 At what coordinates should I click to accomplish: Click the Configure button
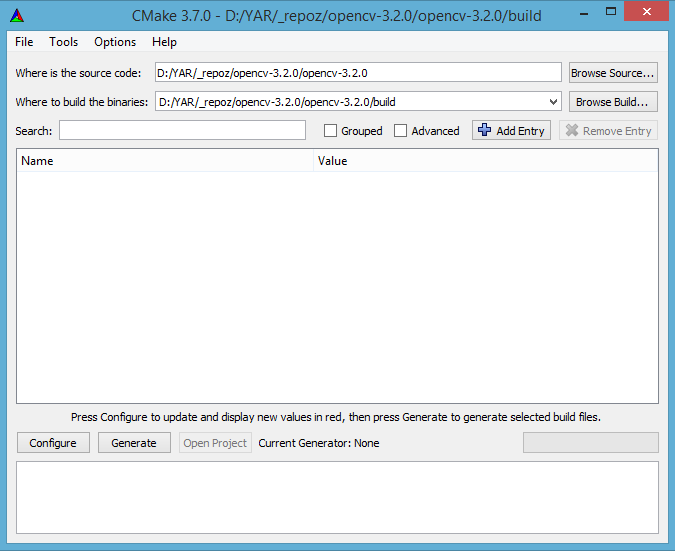pos(53,443)
